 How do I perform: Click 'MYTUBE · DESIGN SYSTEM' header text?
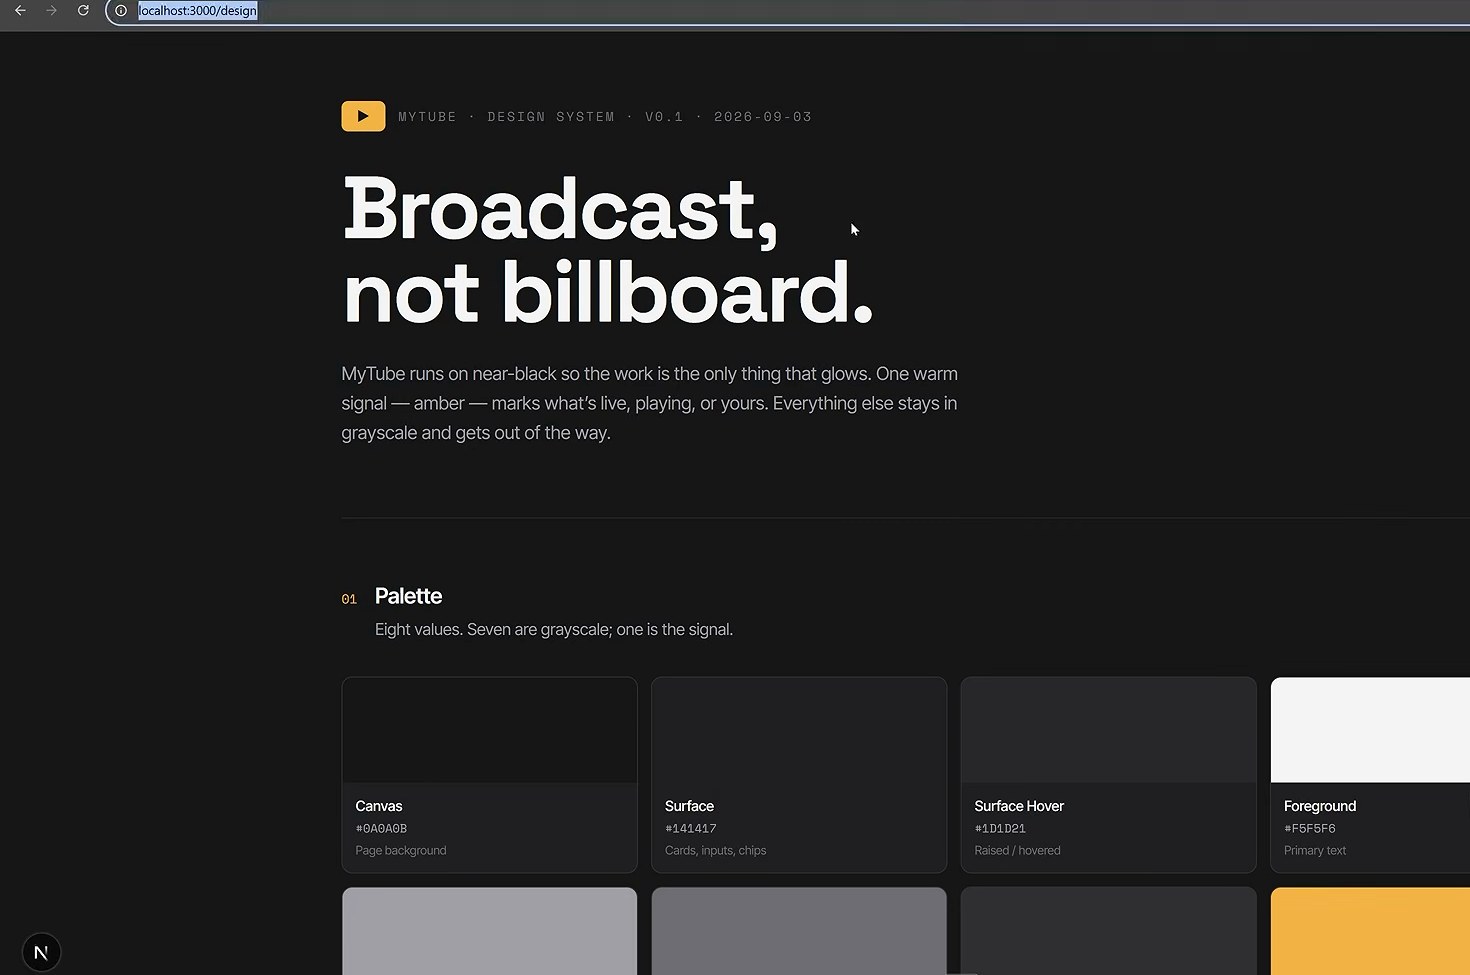506,117
